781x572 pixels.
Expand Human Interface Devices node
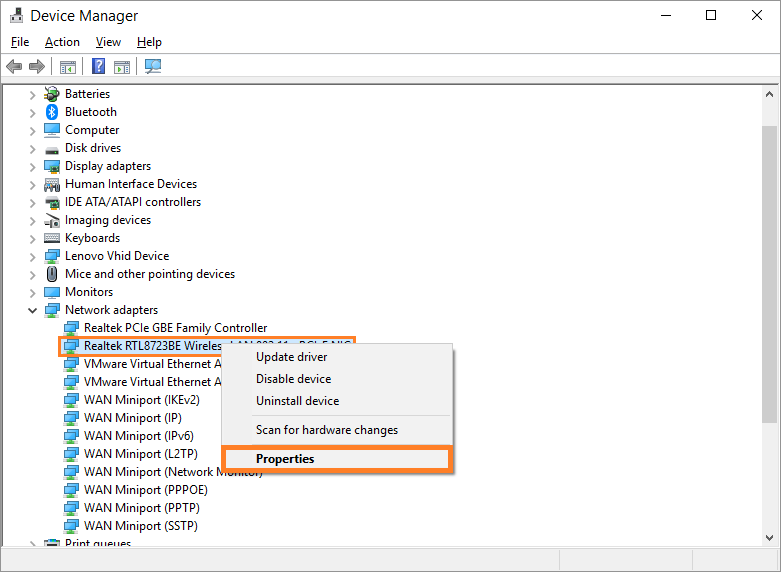[x=32, y=185]
